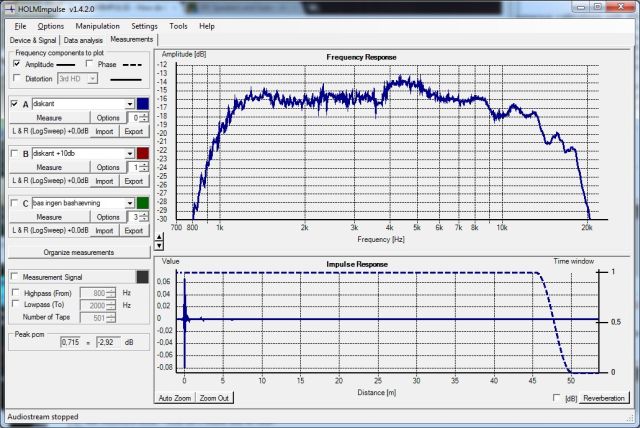Screen dimensions: 640x428
Task: Adjust the Highpass 800 Hz stepper
Action: (111, 293)
